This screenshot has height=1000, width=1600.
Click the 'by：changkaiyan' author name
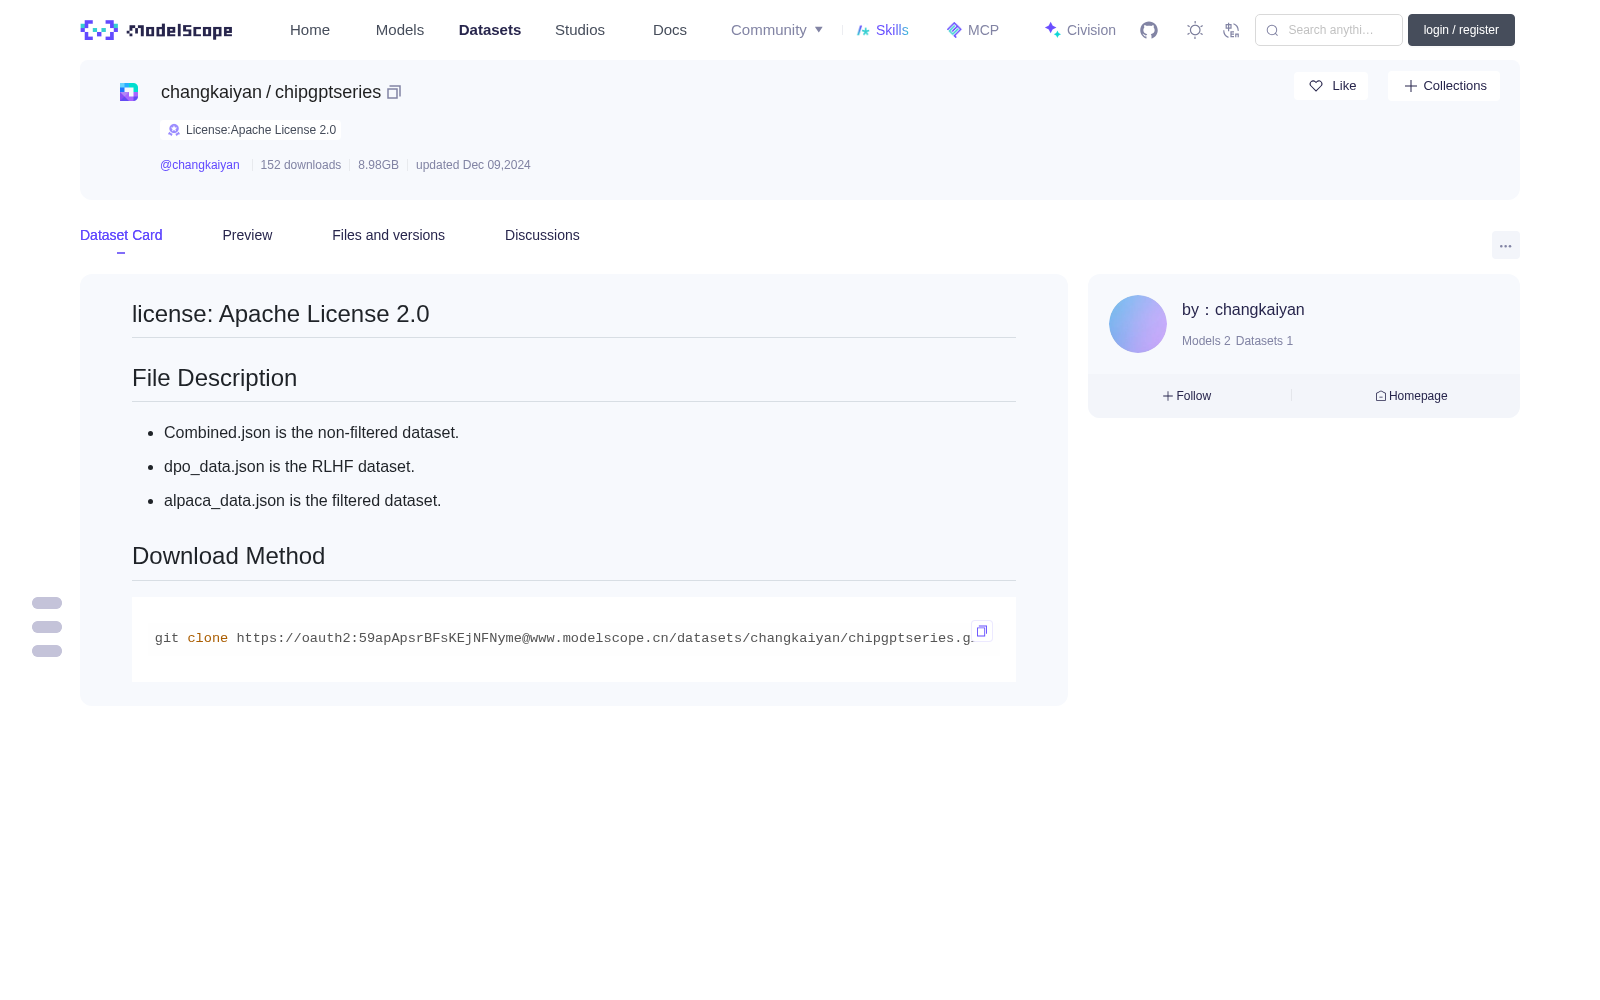click(1243, 310)
